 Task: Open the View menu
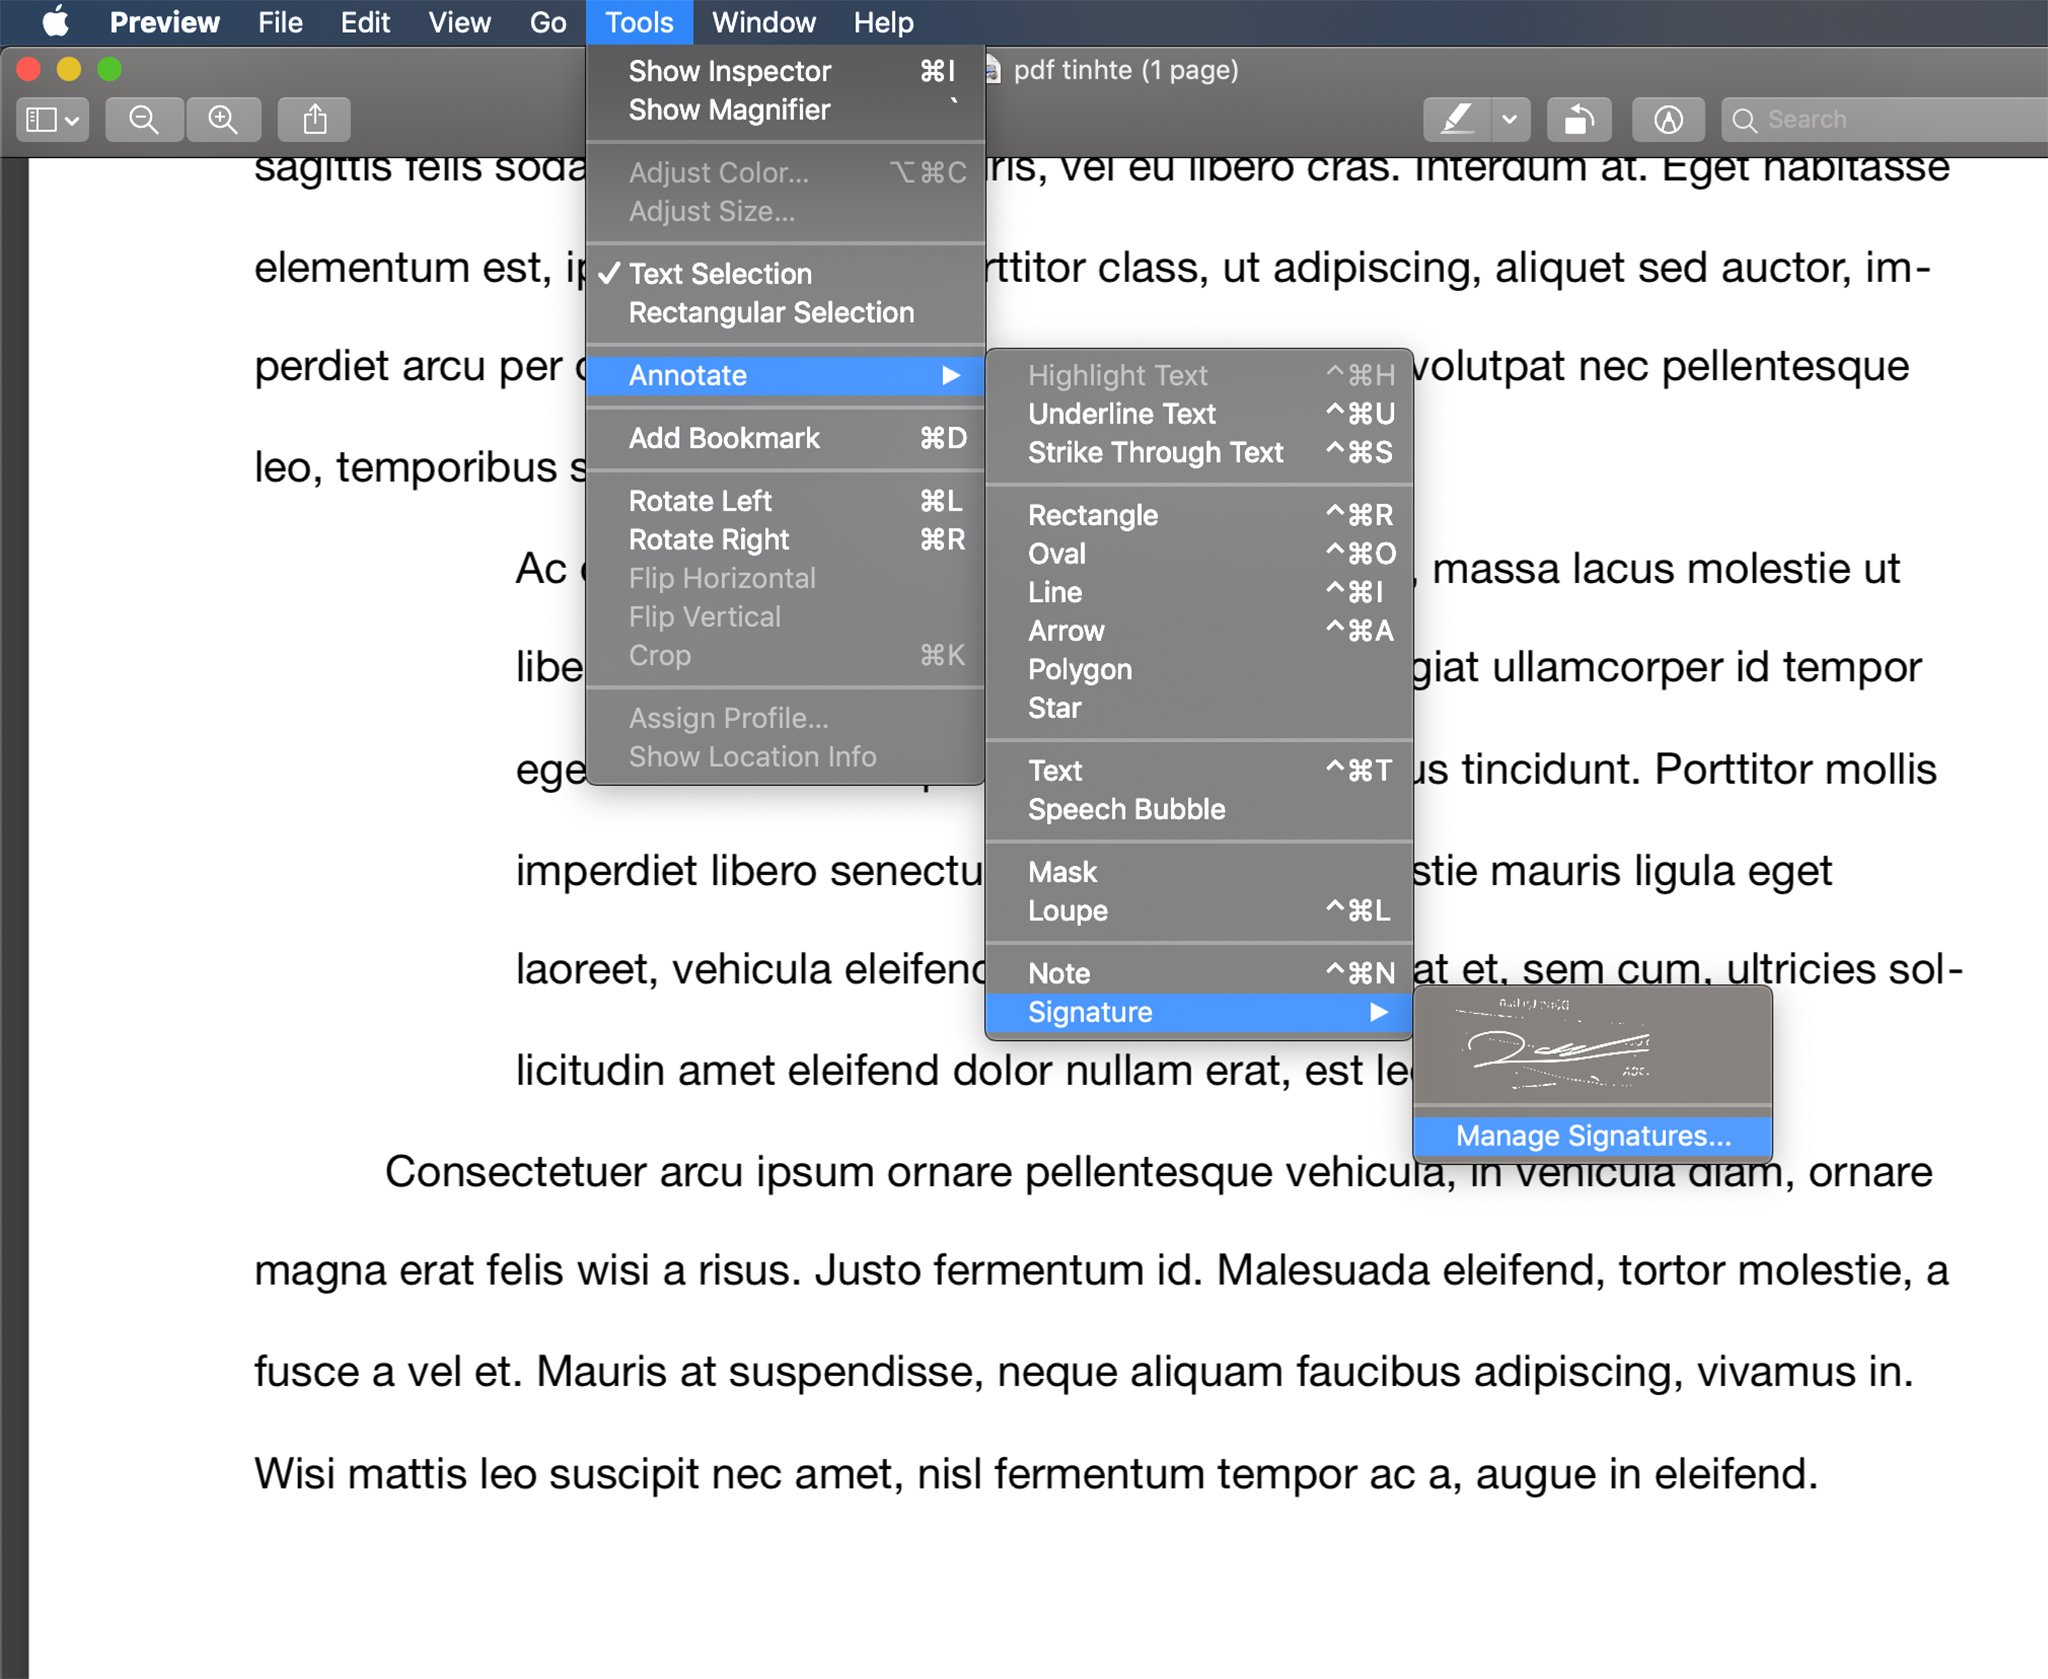click(460, 22)
